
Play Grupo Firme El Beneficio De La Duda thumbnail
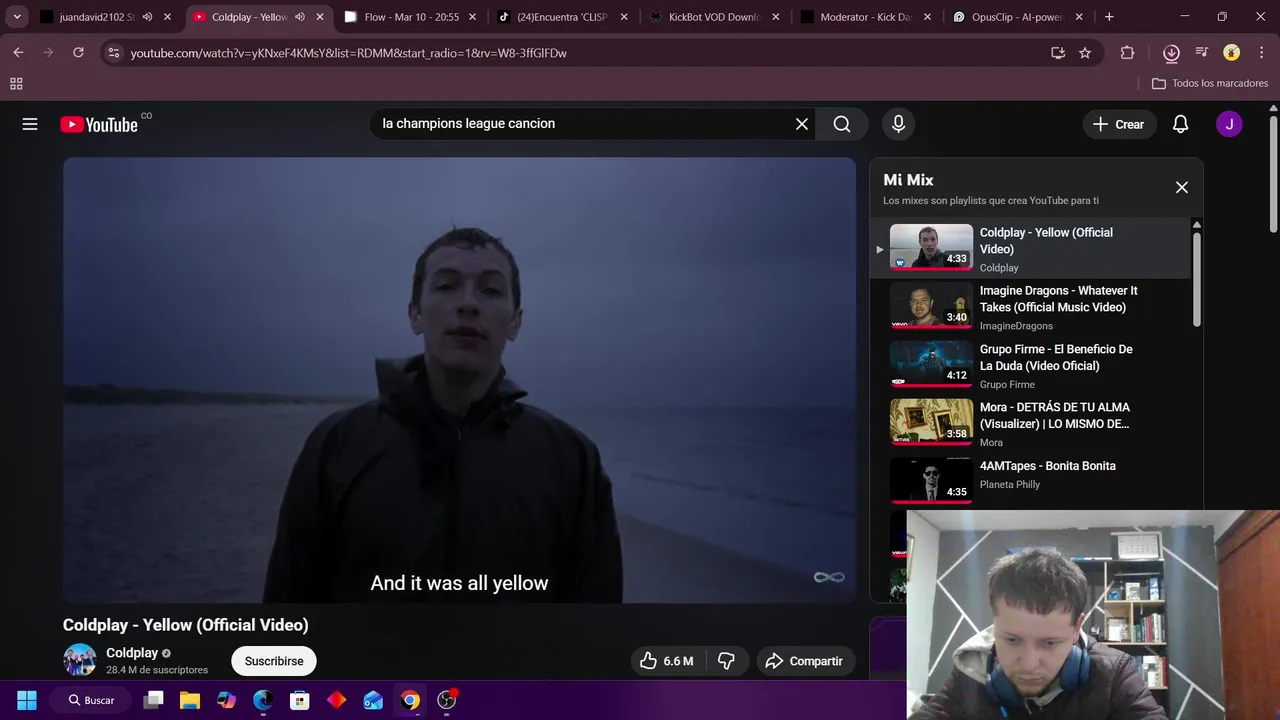coord(931,364)
